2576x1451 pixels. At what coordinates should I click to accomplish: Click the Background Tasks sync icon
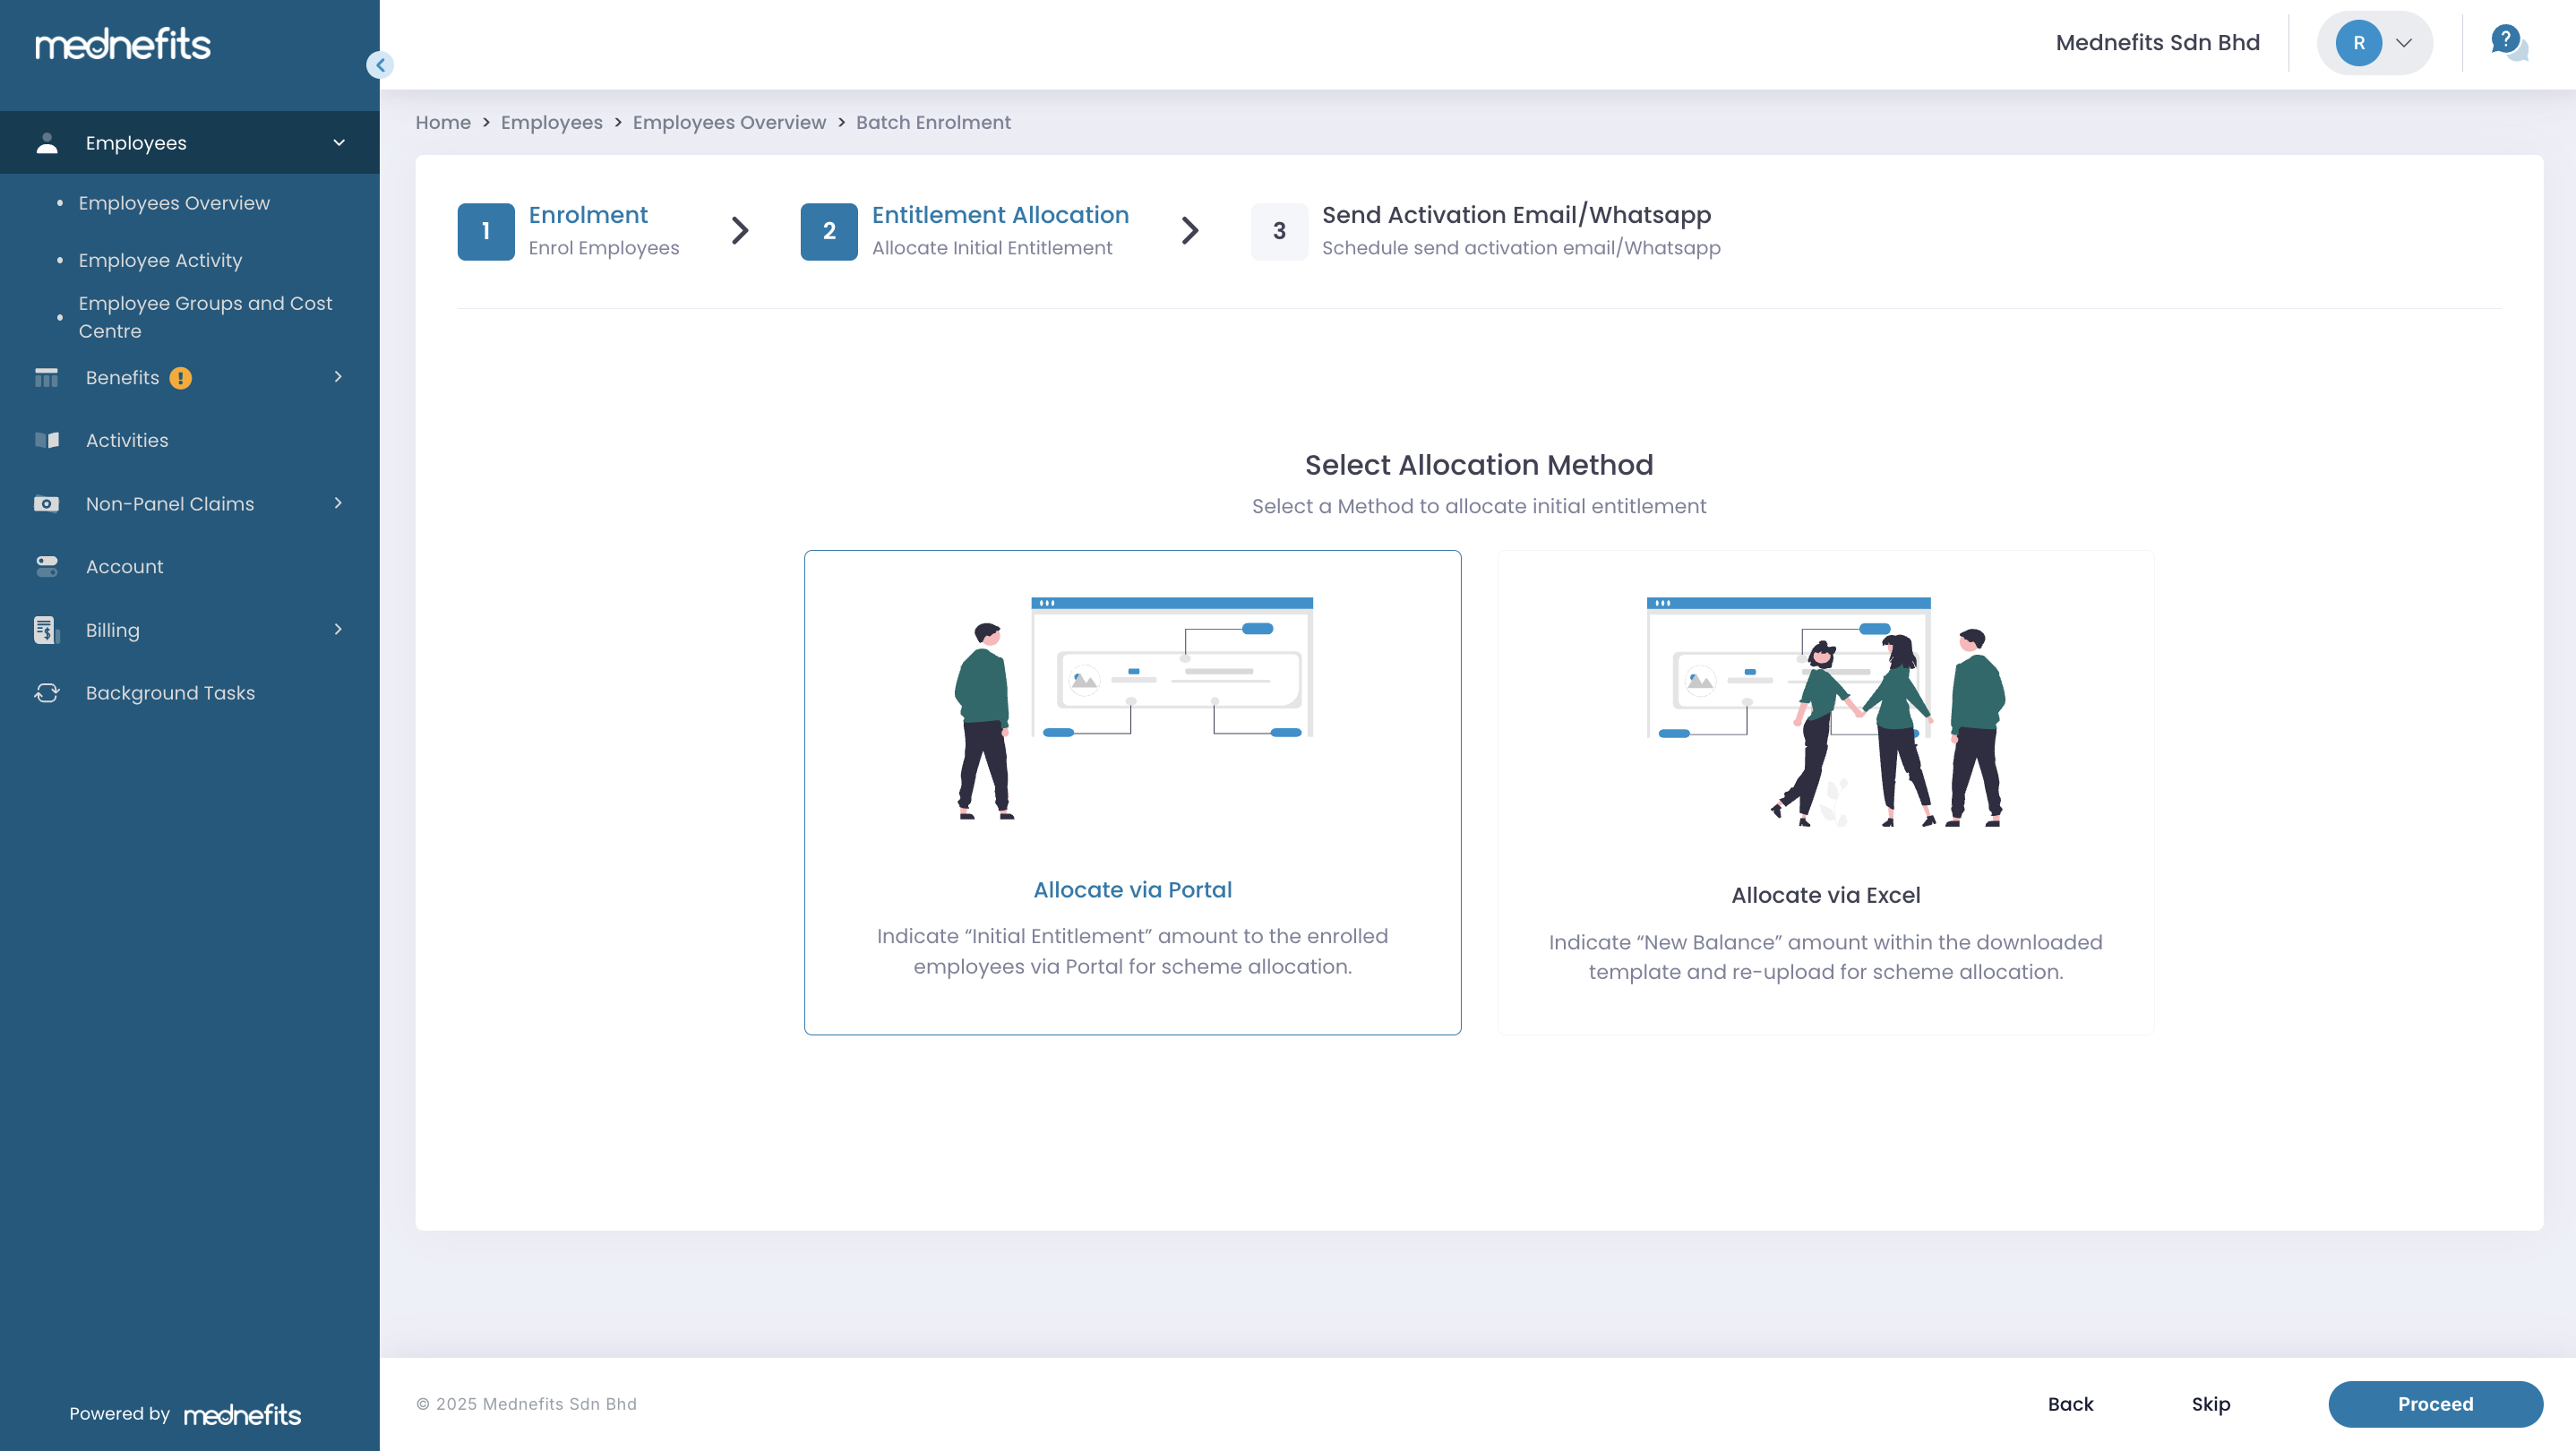point(47,693)
